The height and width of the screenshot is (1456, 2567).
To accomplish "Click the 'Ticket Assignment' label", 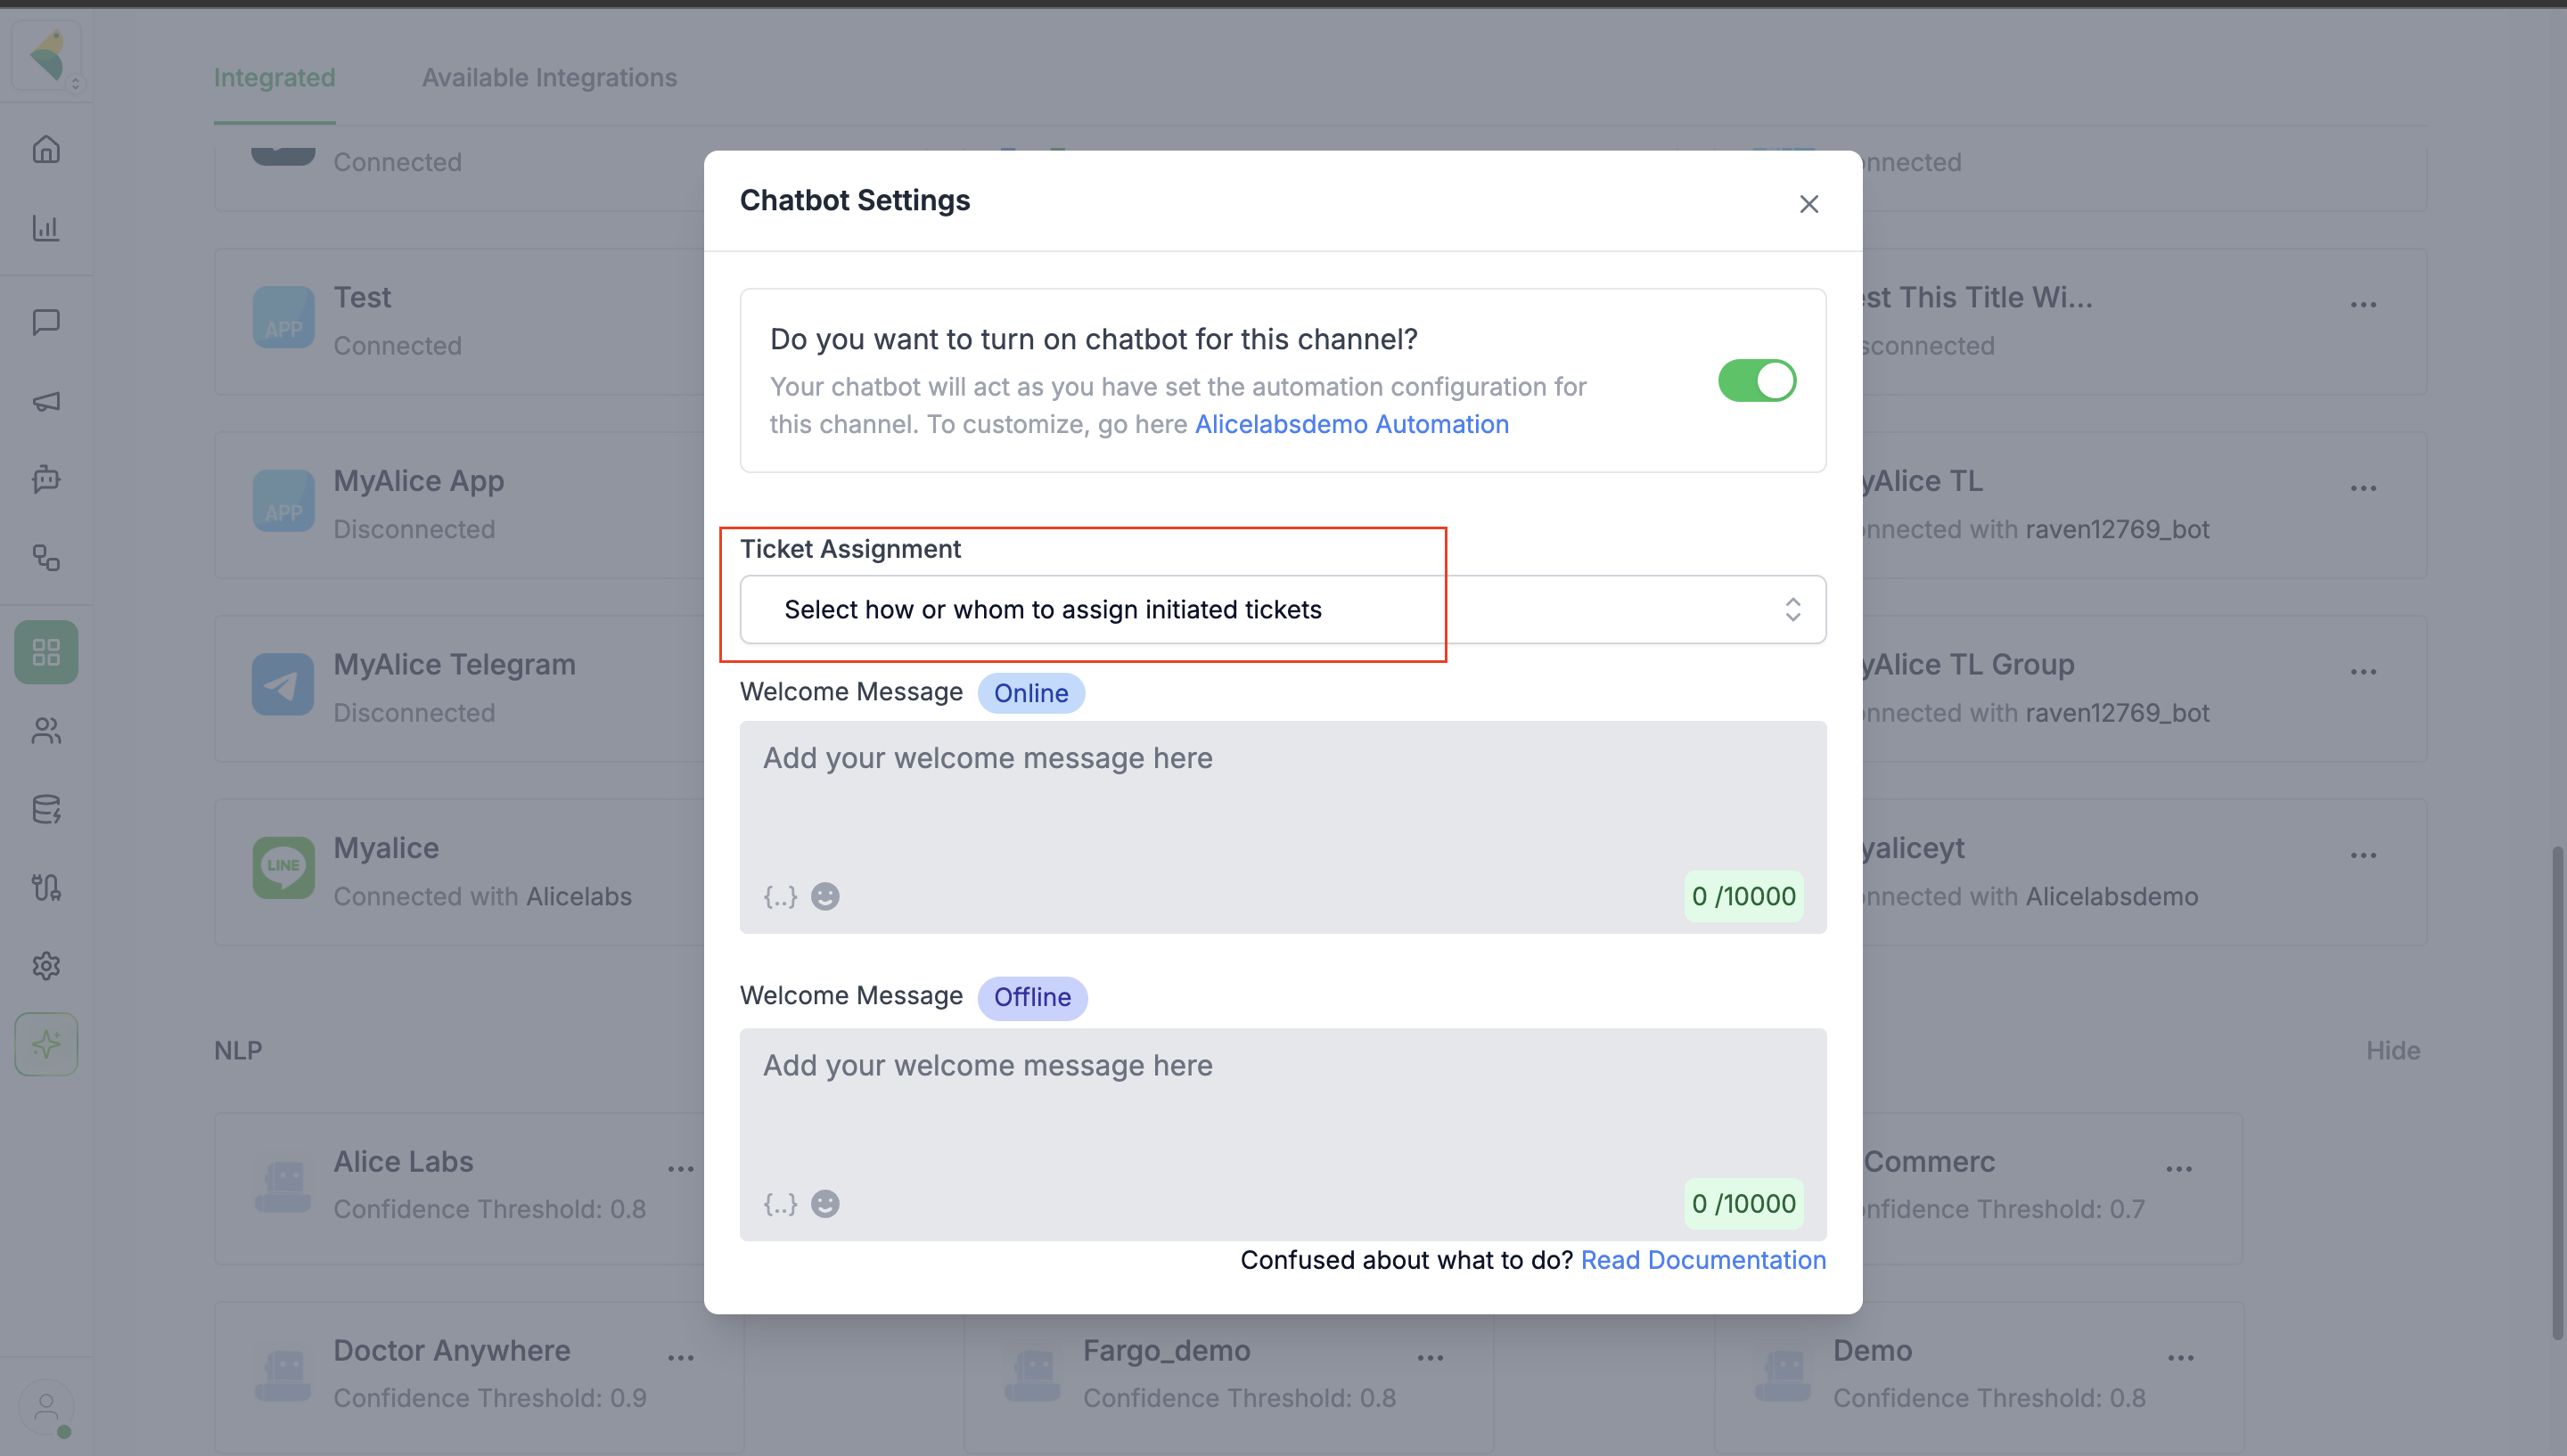I will pos(850,549).
